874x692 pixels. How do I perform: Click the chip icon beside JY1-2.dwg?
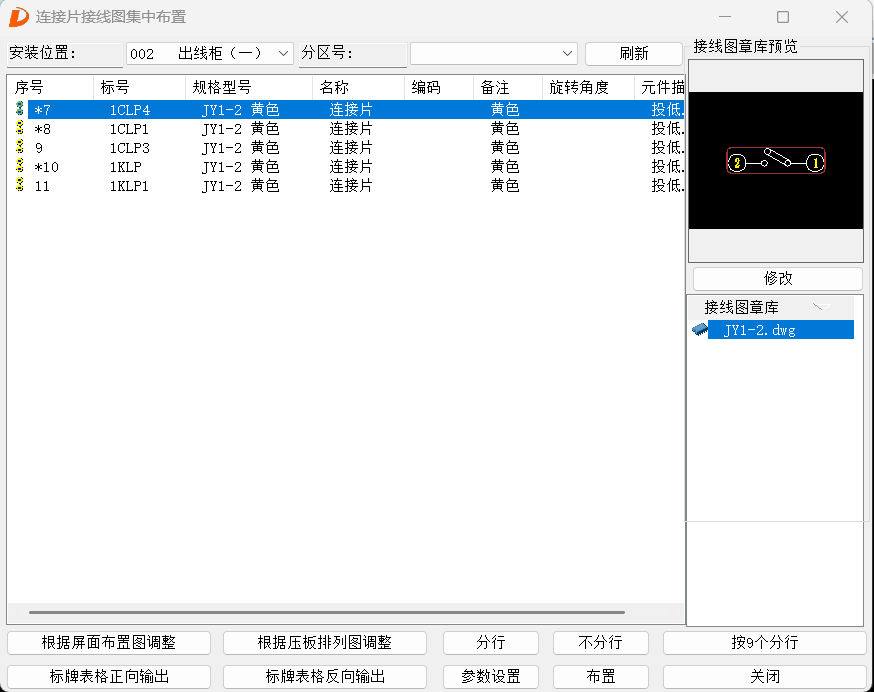point(700,330)
